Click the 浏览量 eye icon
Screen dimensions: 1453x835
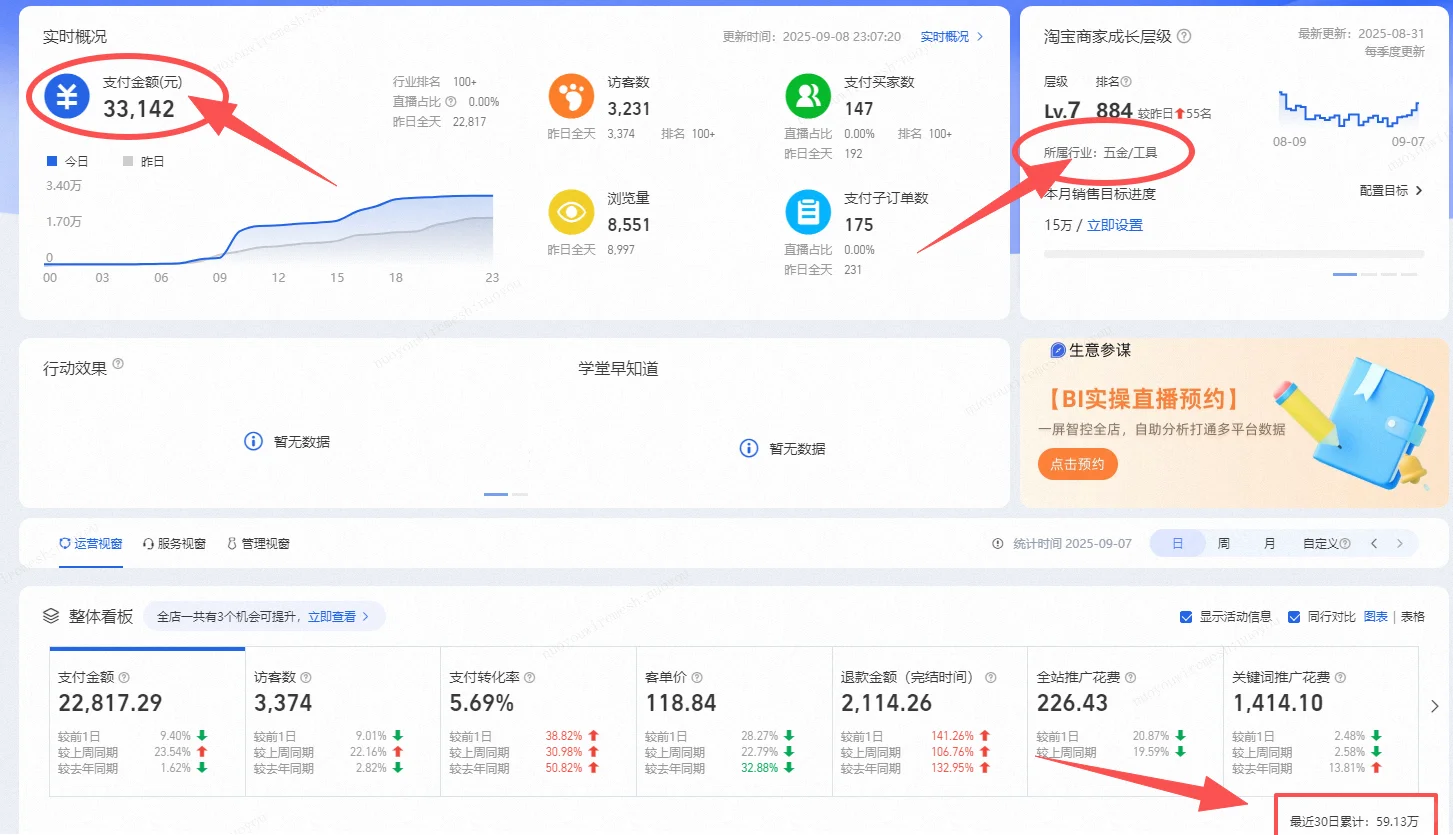(570, 214)
